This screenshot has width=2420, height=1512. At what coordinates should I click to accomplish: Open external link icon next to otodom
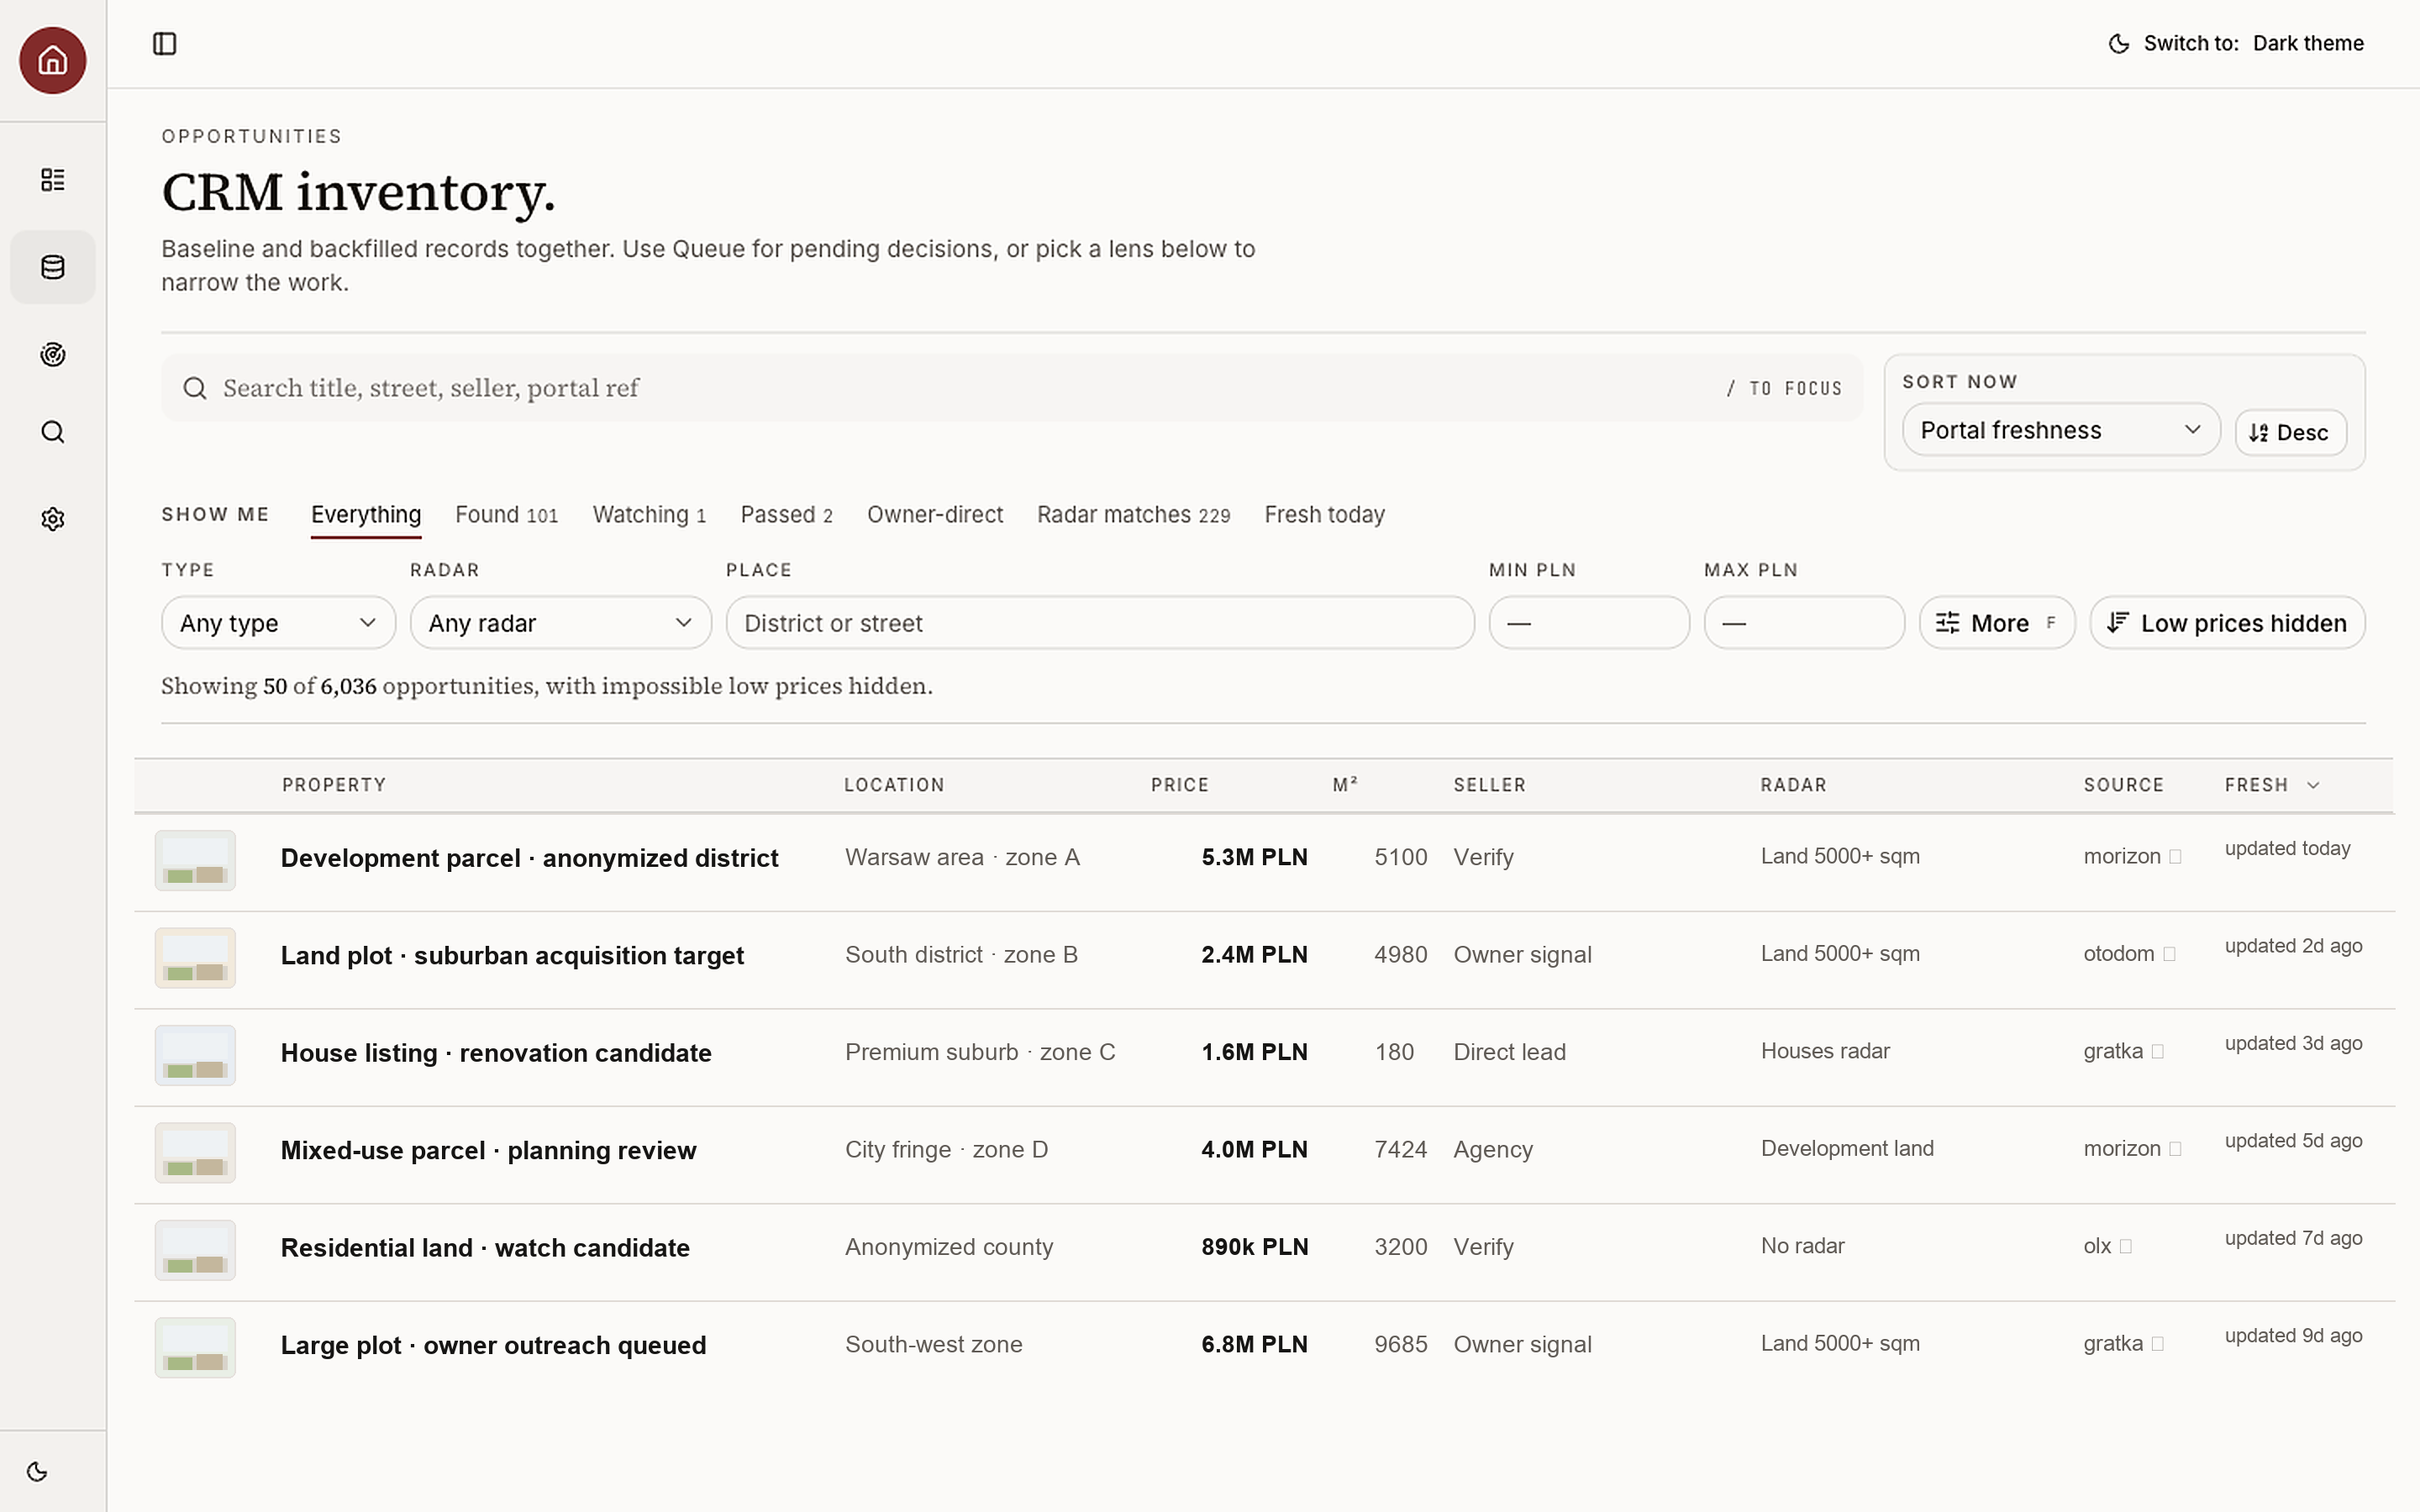(2169, 954)
